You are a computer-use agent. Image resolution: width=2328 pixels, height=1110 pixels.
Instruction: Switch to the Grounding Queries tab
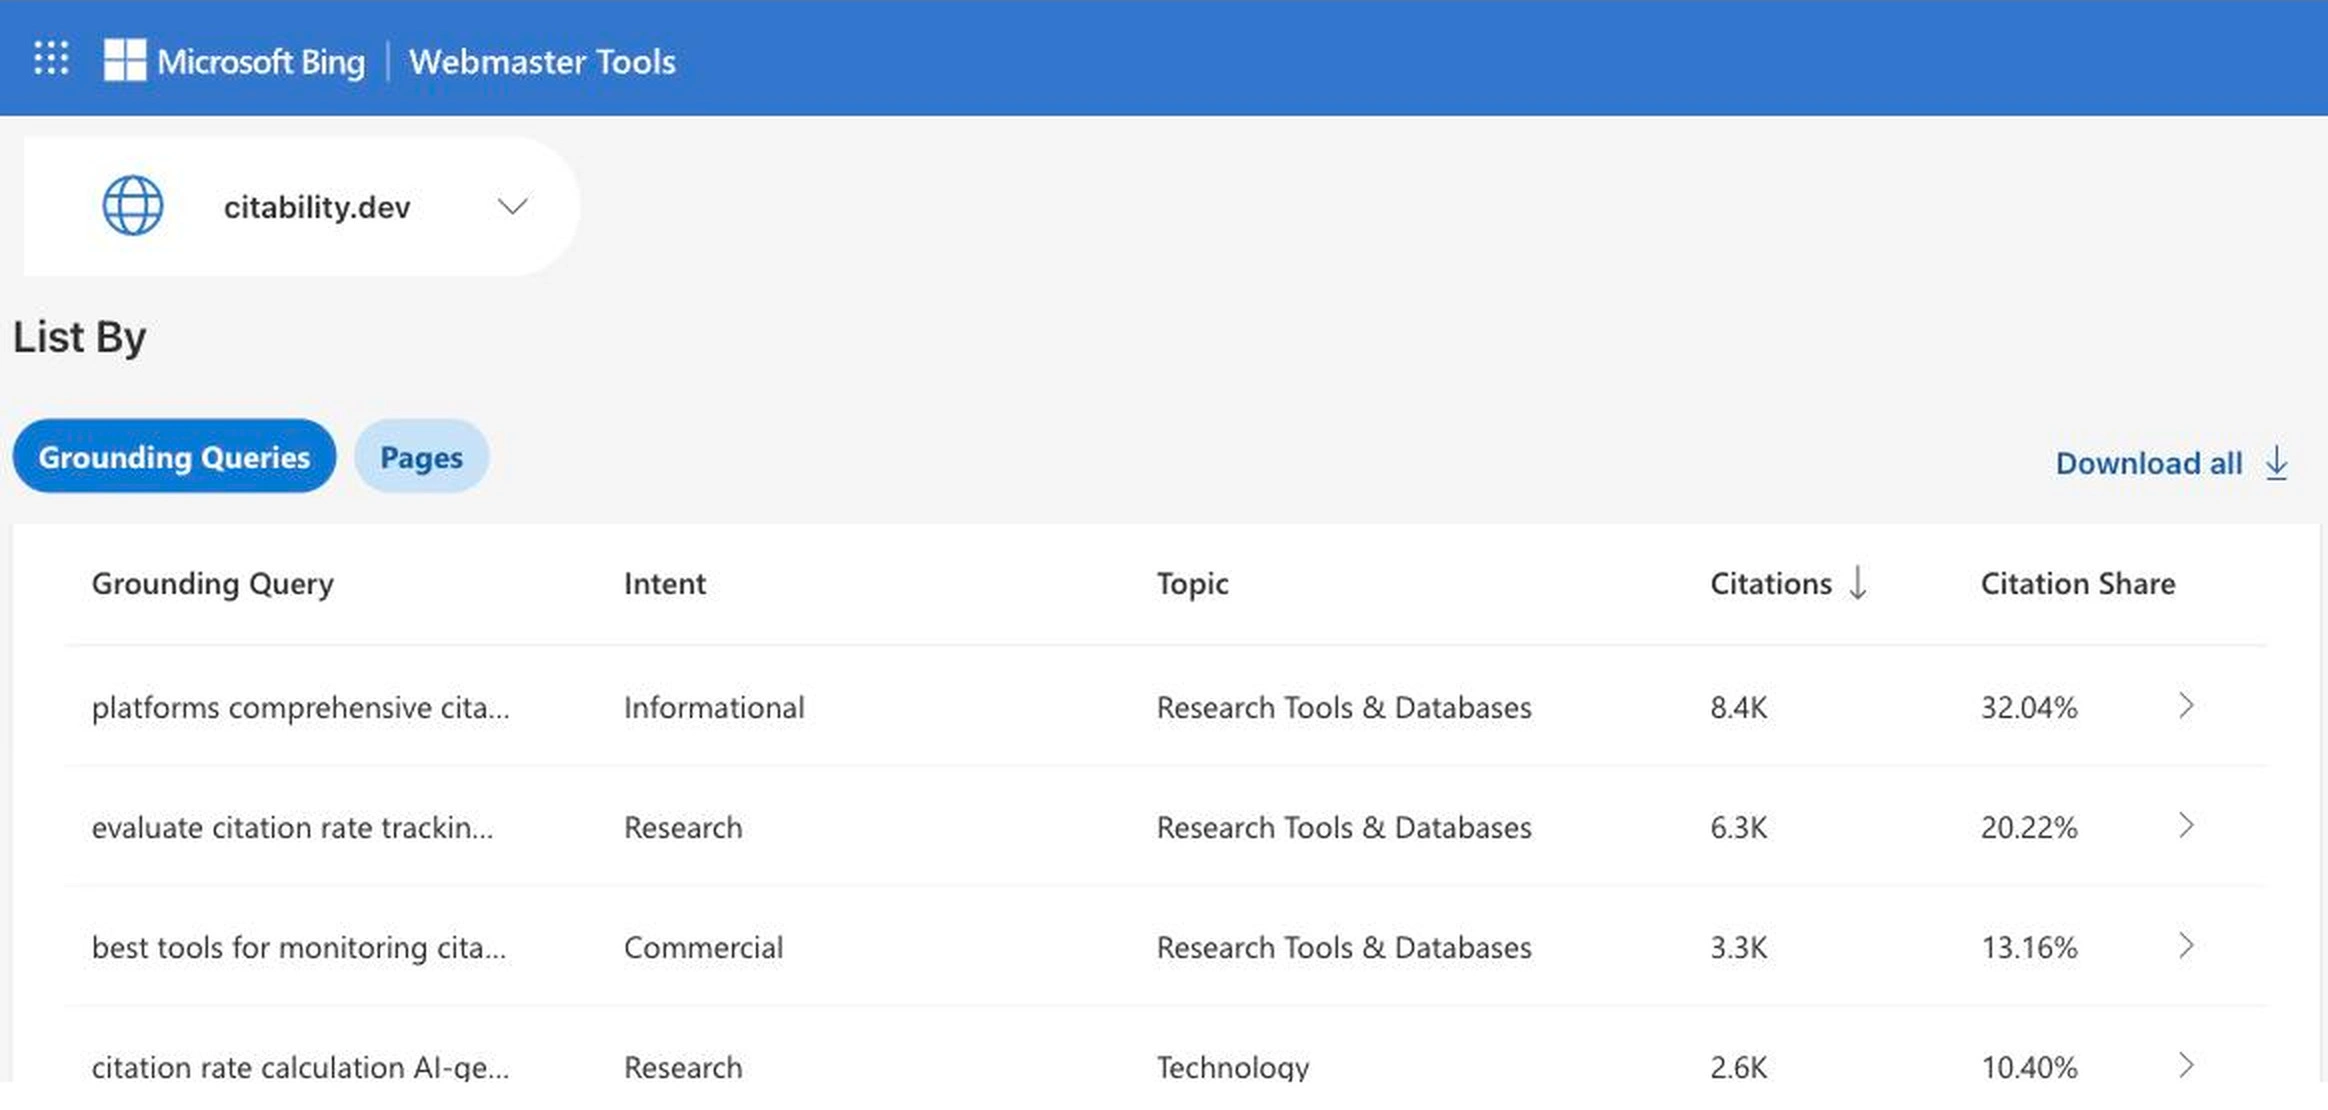click(174, 456)
